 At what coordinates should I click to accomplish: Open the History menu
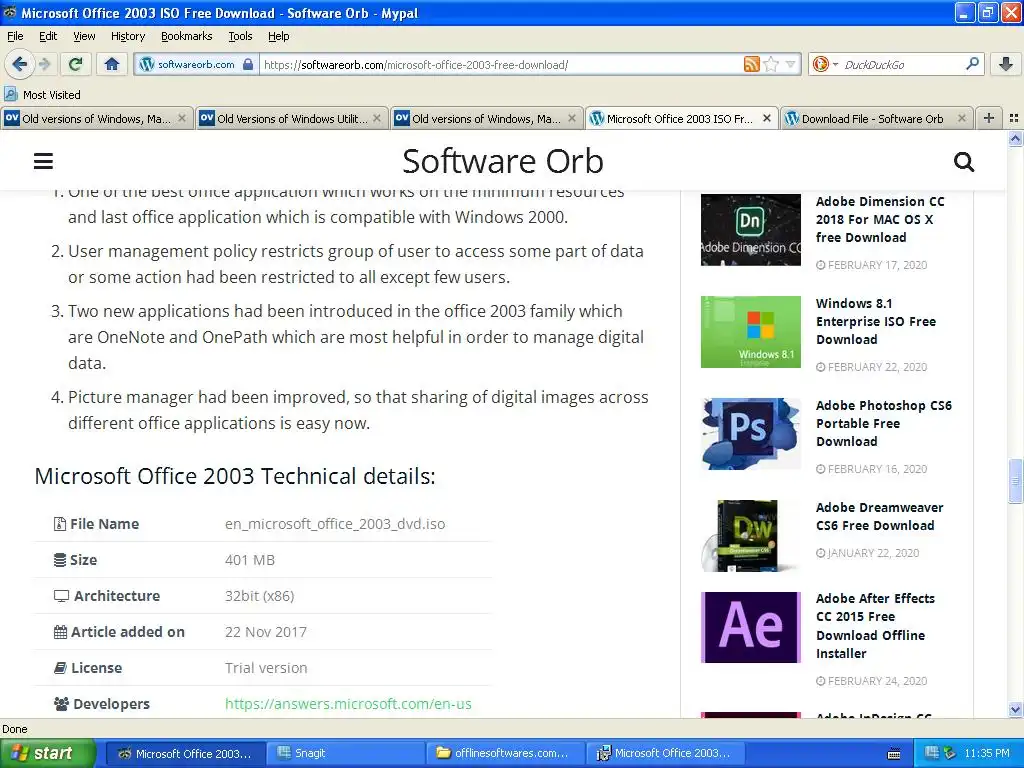click(x=128, y=36)
